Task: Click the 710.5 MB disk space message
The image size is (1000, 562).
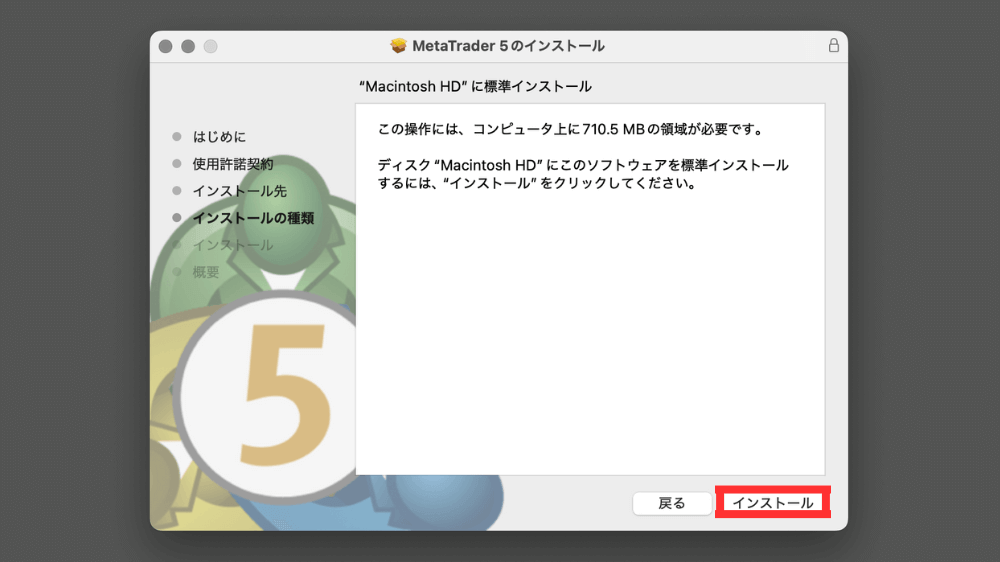Action: pos(570,129)
